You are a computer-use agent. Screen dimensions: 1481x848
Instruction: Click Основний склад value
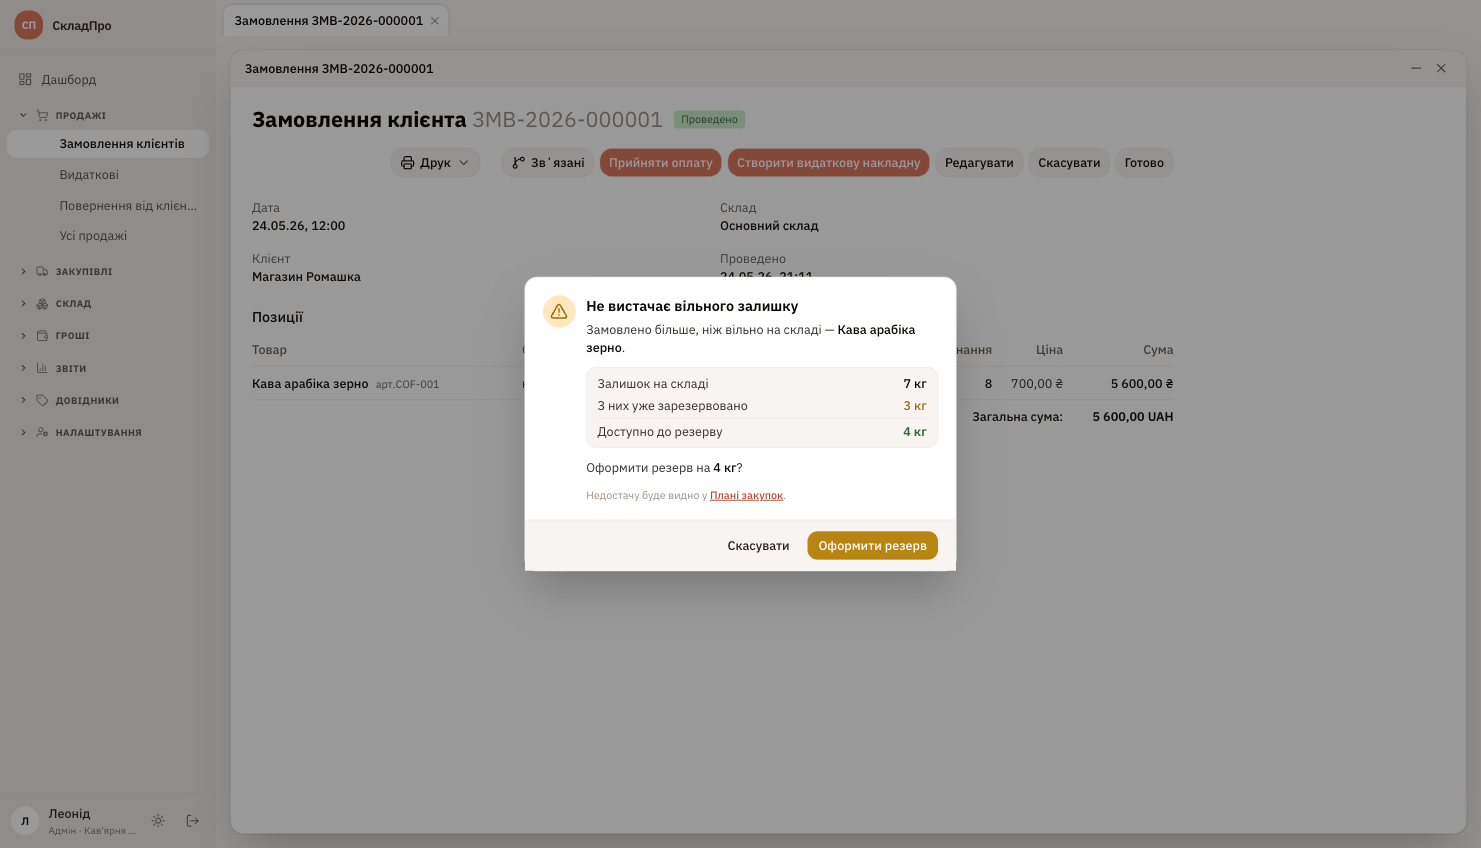769,226
